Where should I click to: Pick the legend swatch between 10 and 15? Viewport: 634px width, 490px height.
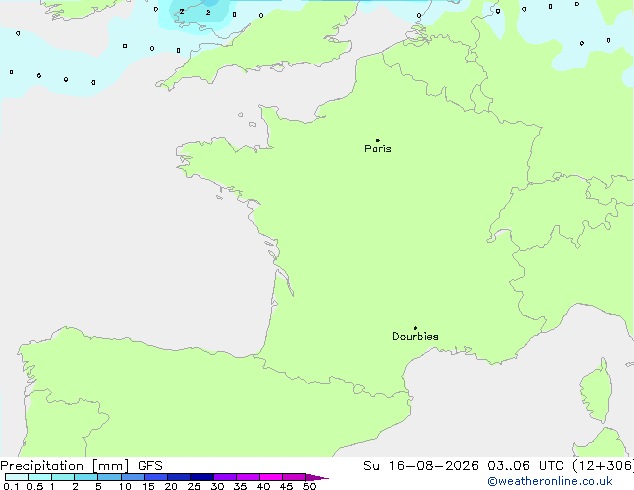[x=133, y=477]
